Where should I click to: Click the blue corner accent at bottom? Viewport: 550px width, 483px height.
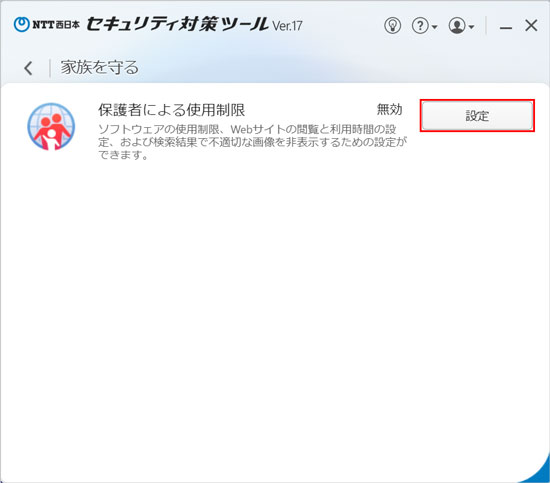(538, 472)
